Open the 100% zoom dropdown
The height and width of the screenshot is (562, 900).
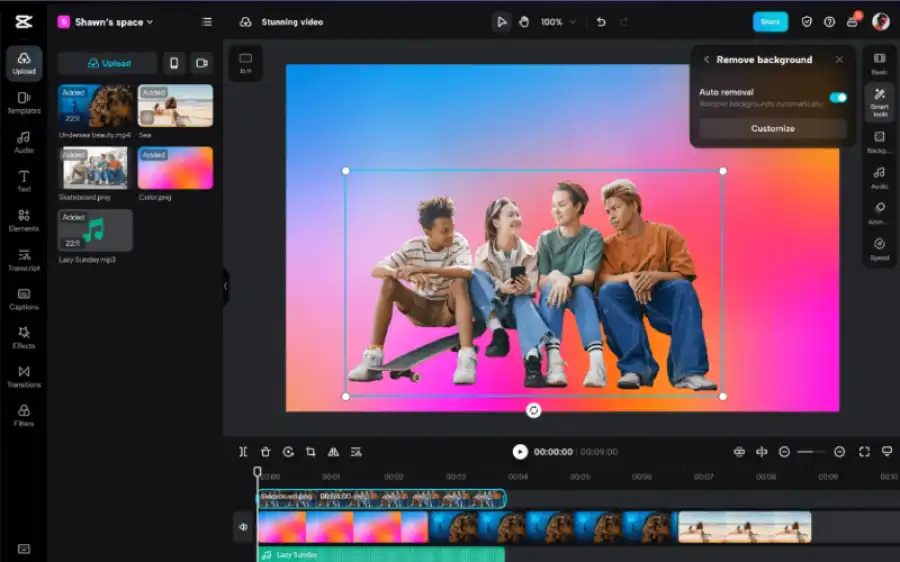[557, 22]
